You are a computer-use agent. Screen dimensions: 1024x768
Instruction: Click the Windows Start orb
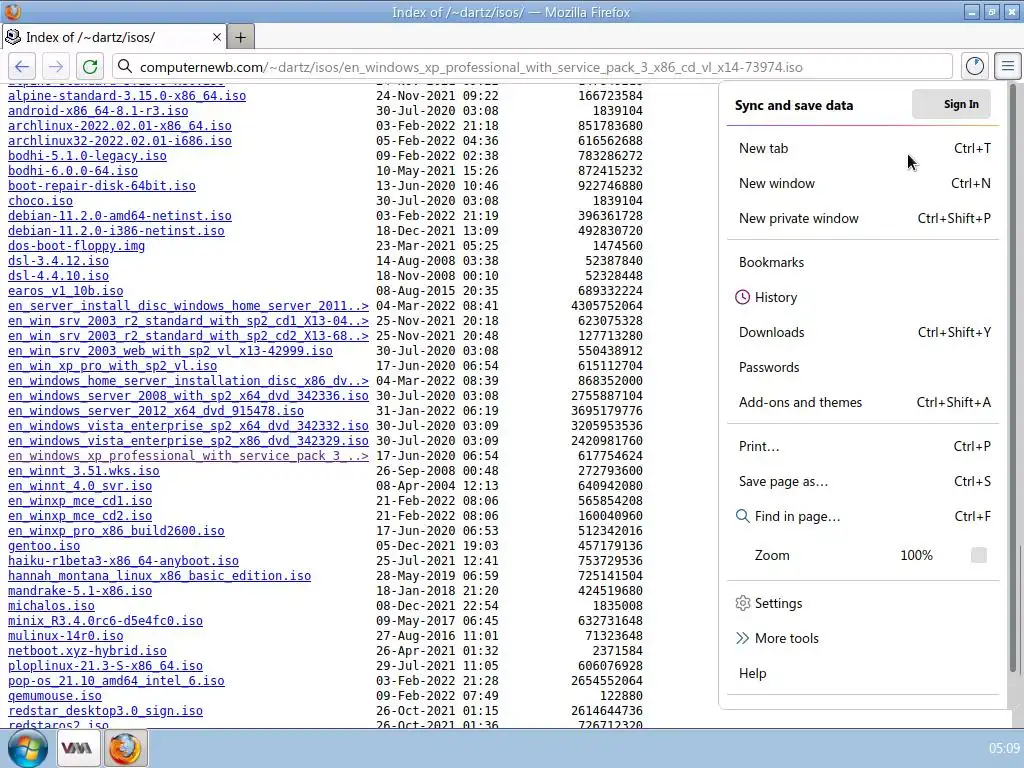tap(27, 748)
